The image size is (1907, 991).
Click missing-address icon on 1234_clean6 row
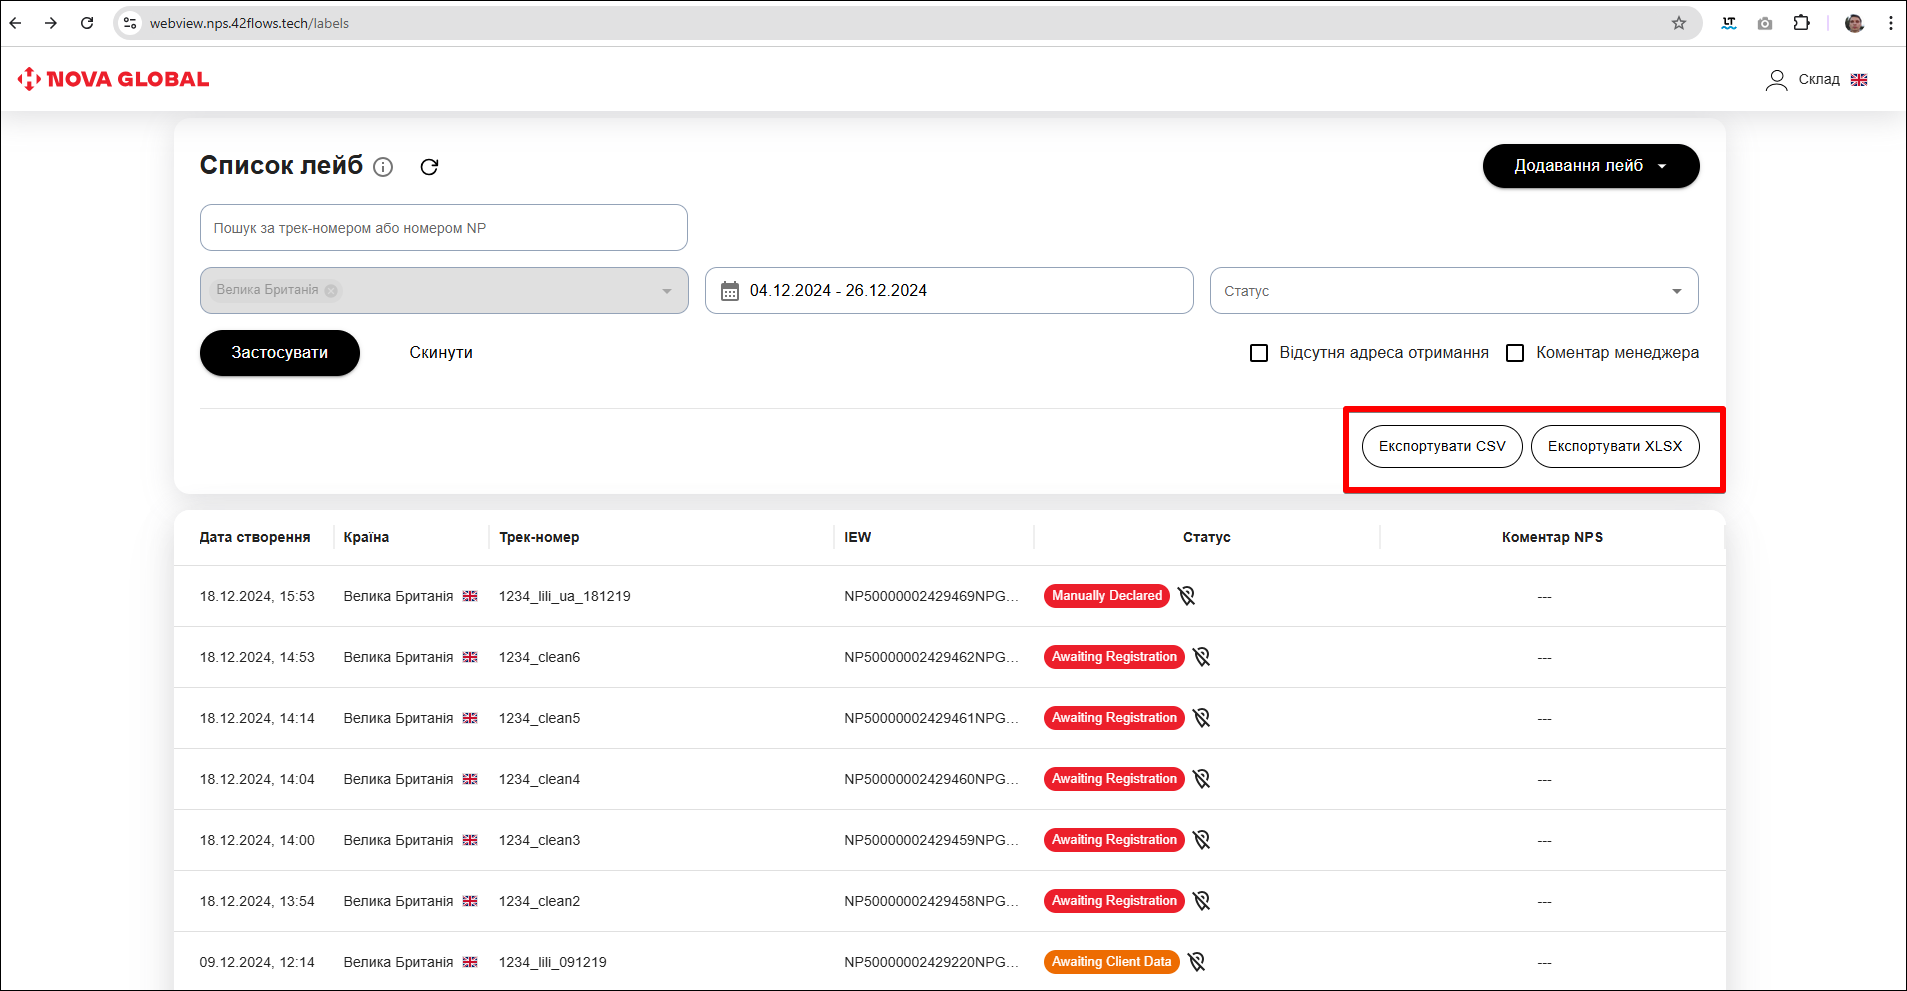click(x=1201, y=657)
